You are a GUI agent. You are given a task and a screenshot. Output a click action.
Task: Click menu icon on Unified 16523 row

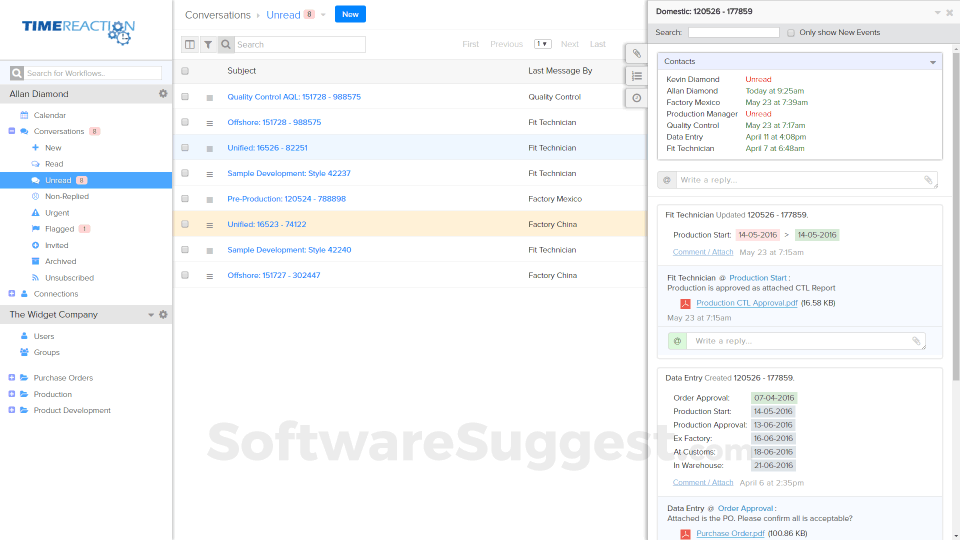[x=209, y=225]
